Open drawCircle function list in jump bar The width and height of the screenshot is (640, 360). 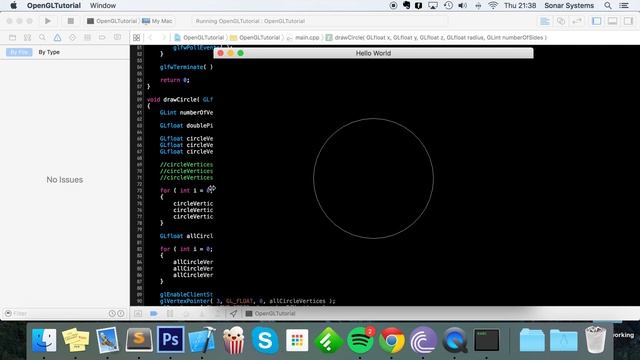436,38
